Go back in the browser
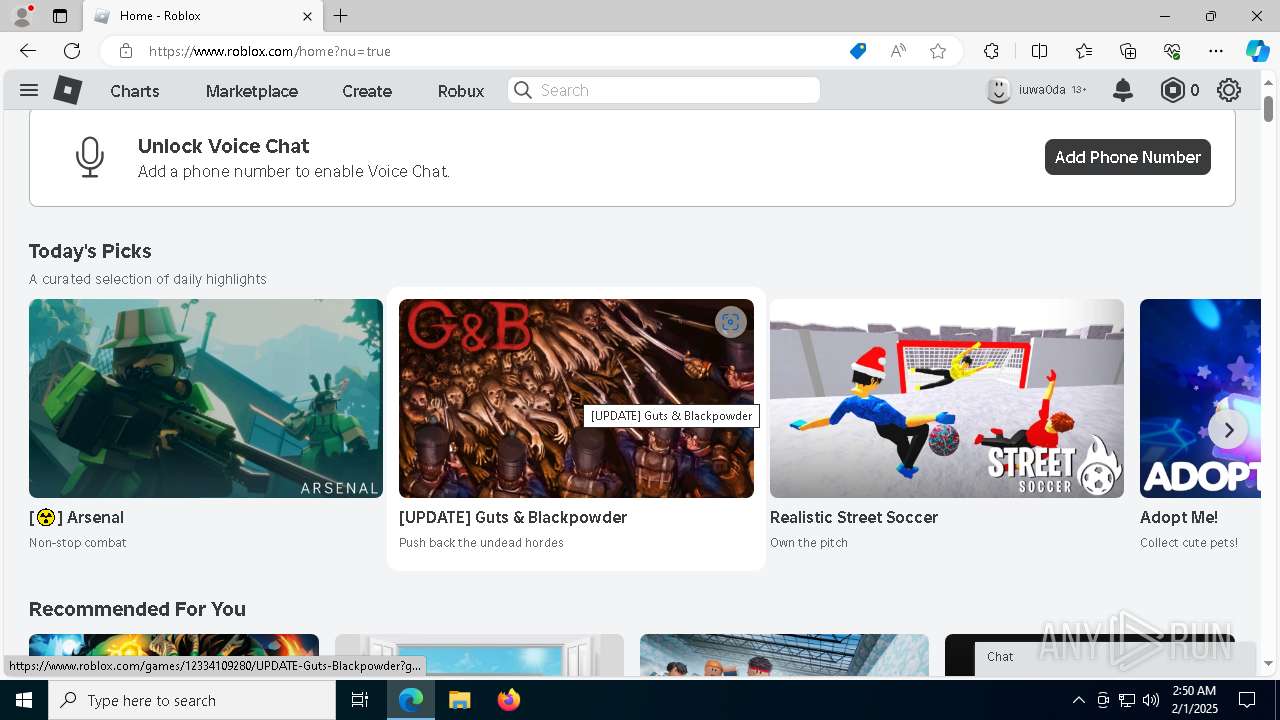The image size is (1280, 720). 28,51
